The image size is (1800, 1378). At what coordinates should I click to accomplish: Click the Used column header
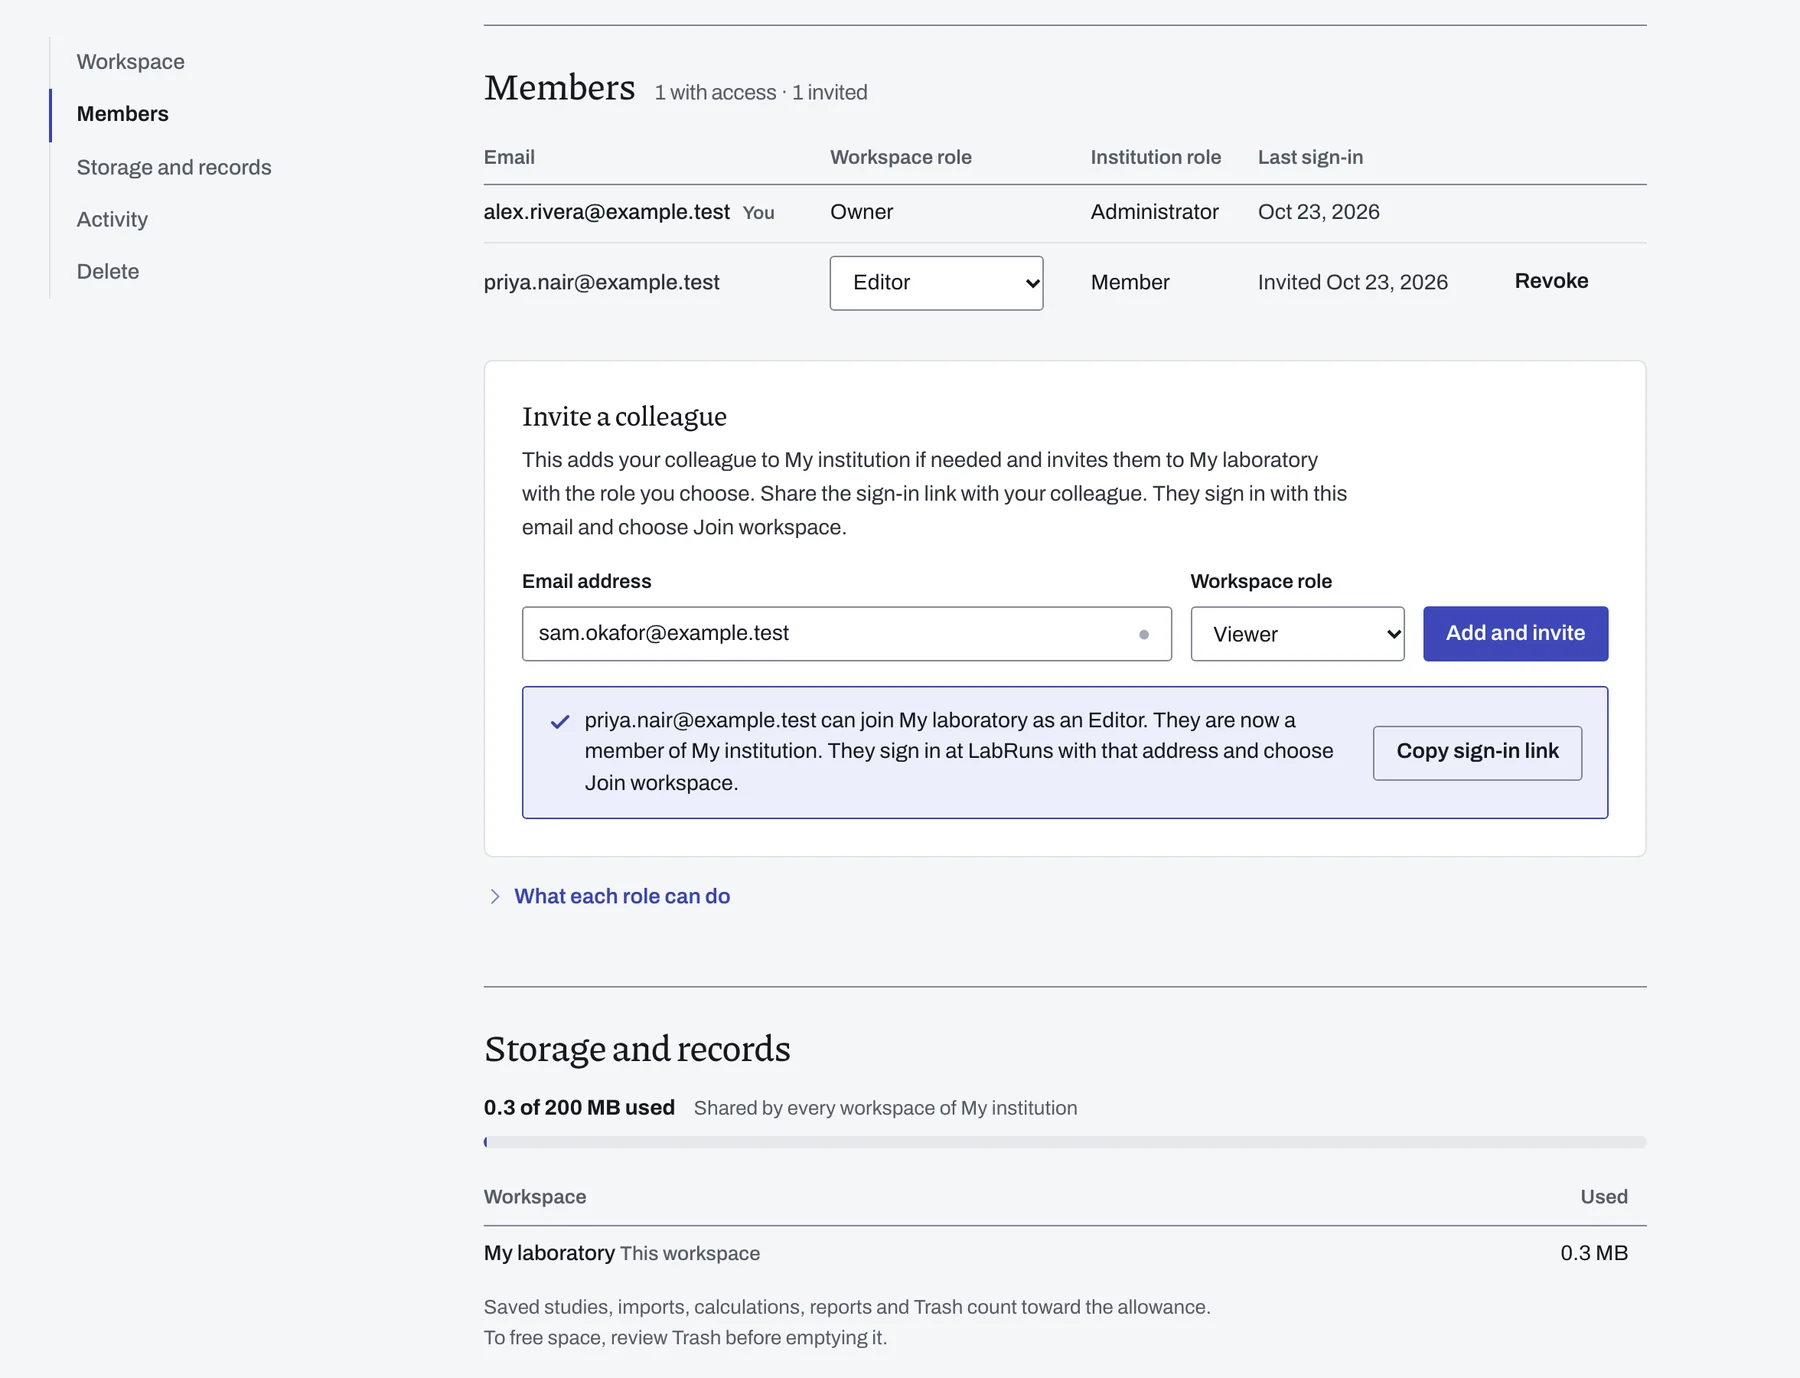click(1604, 1197)
